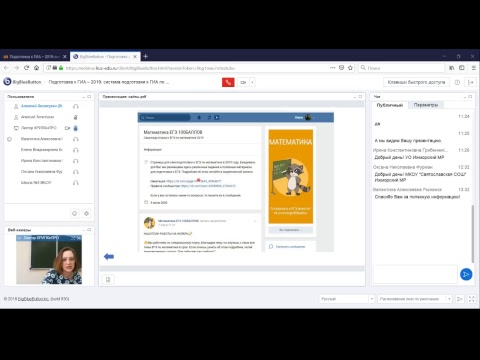Open the chat Параметры tab
Viewport: 480px width, 360px height.
426,105
